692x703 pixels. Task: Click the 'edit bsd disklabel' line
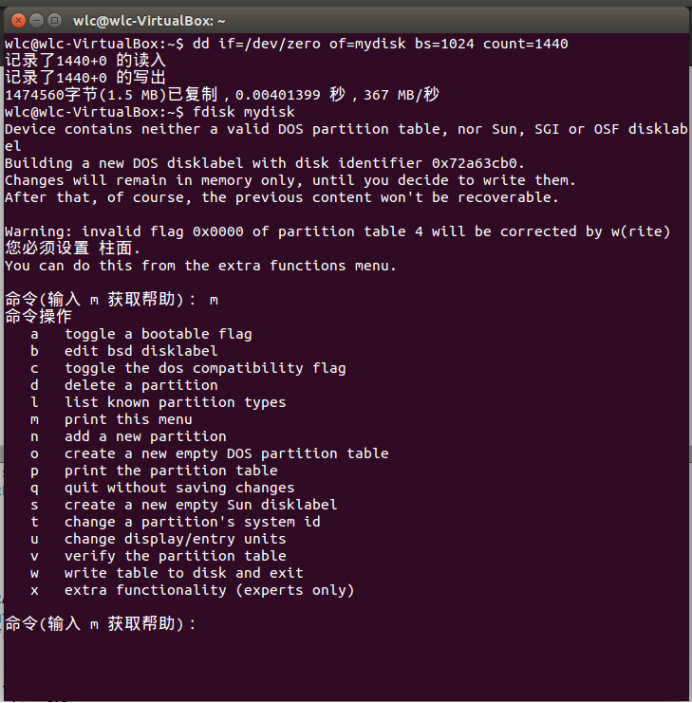tap(141, 351)
